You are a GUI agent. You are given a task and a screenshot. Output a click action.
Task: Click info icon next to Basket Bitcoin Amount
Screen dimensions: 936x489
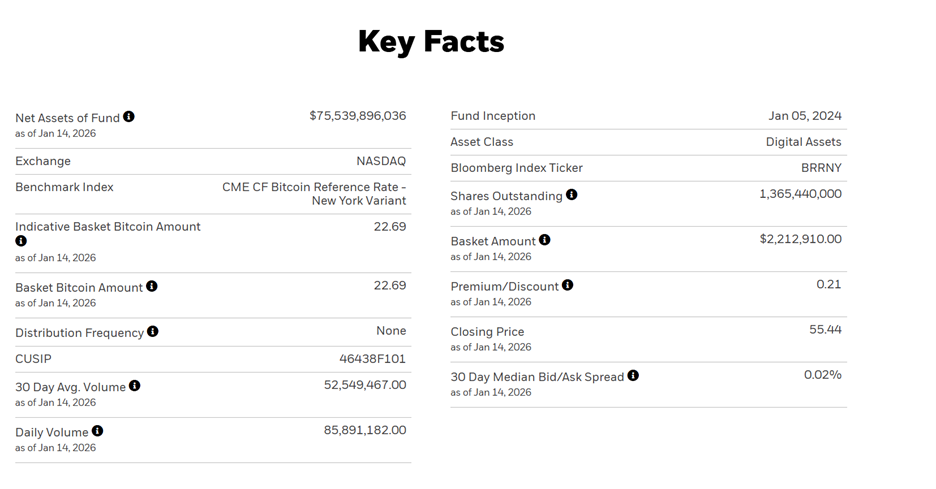click(x=152, y=286)
